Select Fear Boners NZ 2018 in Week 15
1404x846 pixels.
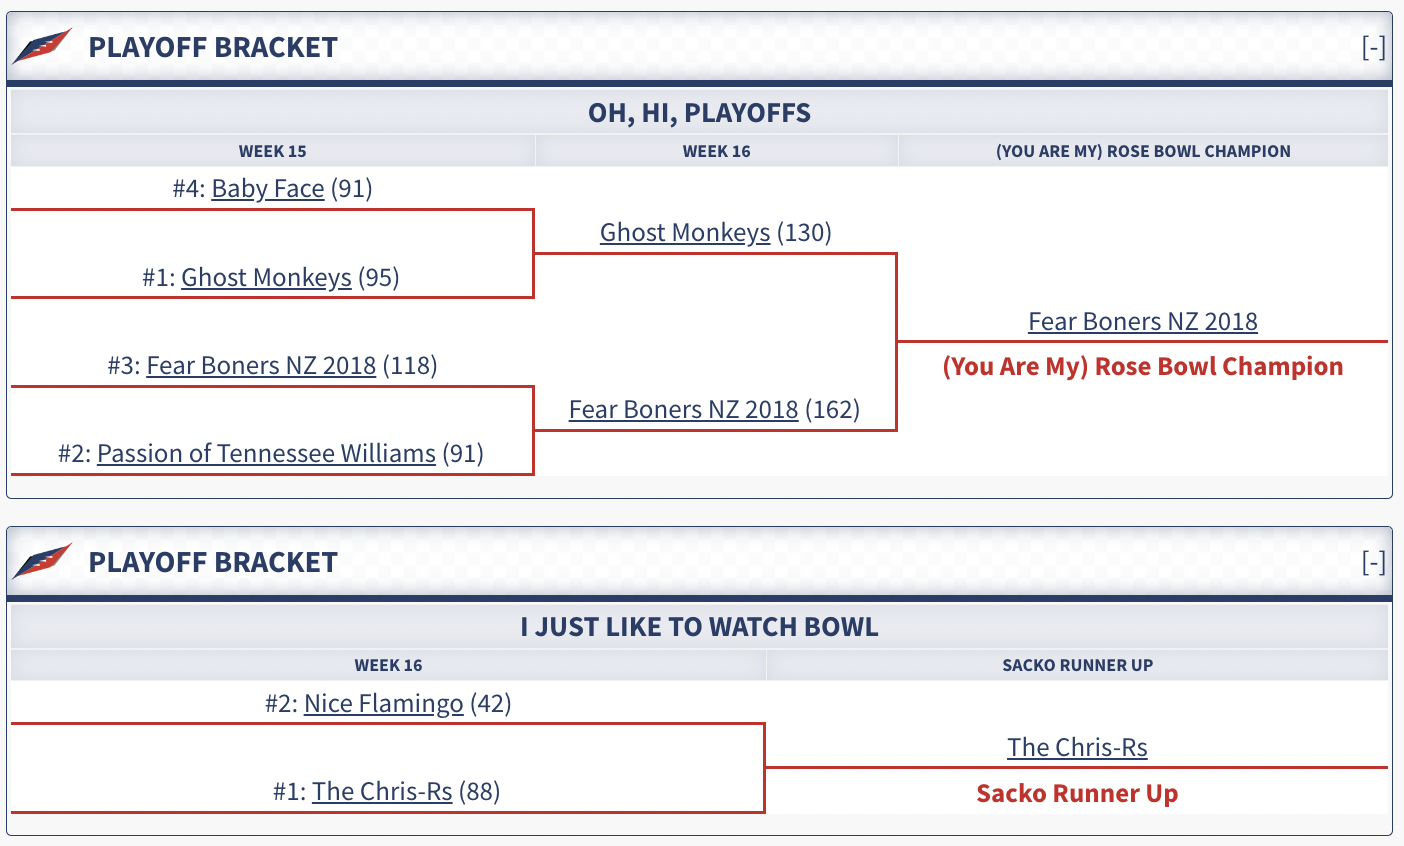click(x=261, y=366)
